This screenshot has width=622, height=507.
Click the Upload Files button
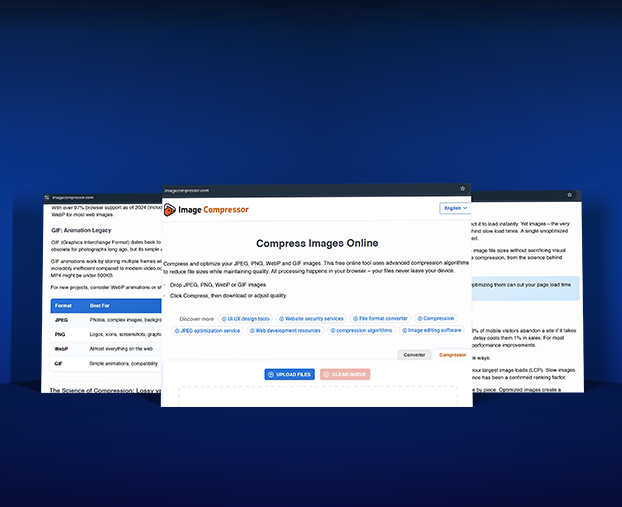pyautogui.click(x=290, y=374)
